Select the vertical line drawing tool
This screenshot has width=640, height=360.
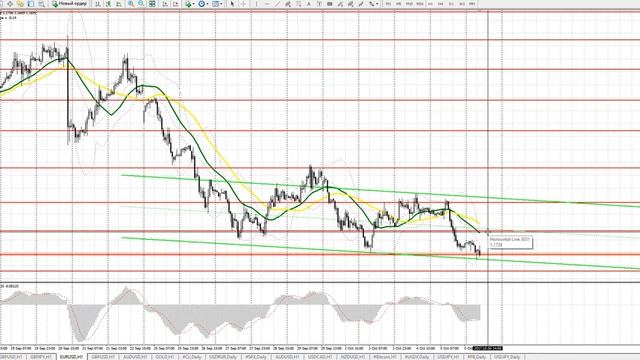pyautogui.click(x=256, y=4)
